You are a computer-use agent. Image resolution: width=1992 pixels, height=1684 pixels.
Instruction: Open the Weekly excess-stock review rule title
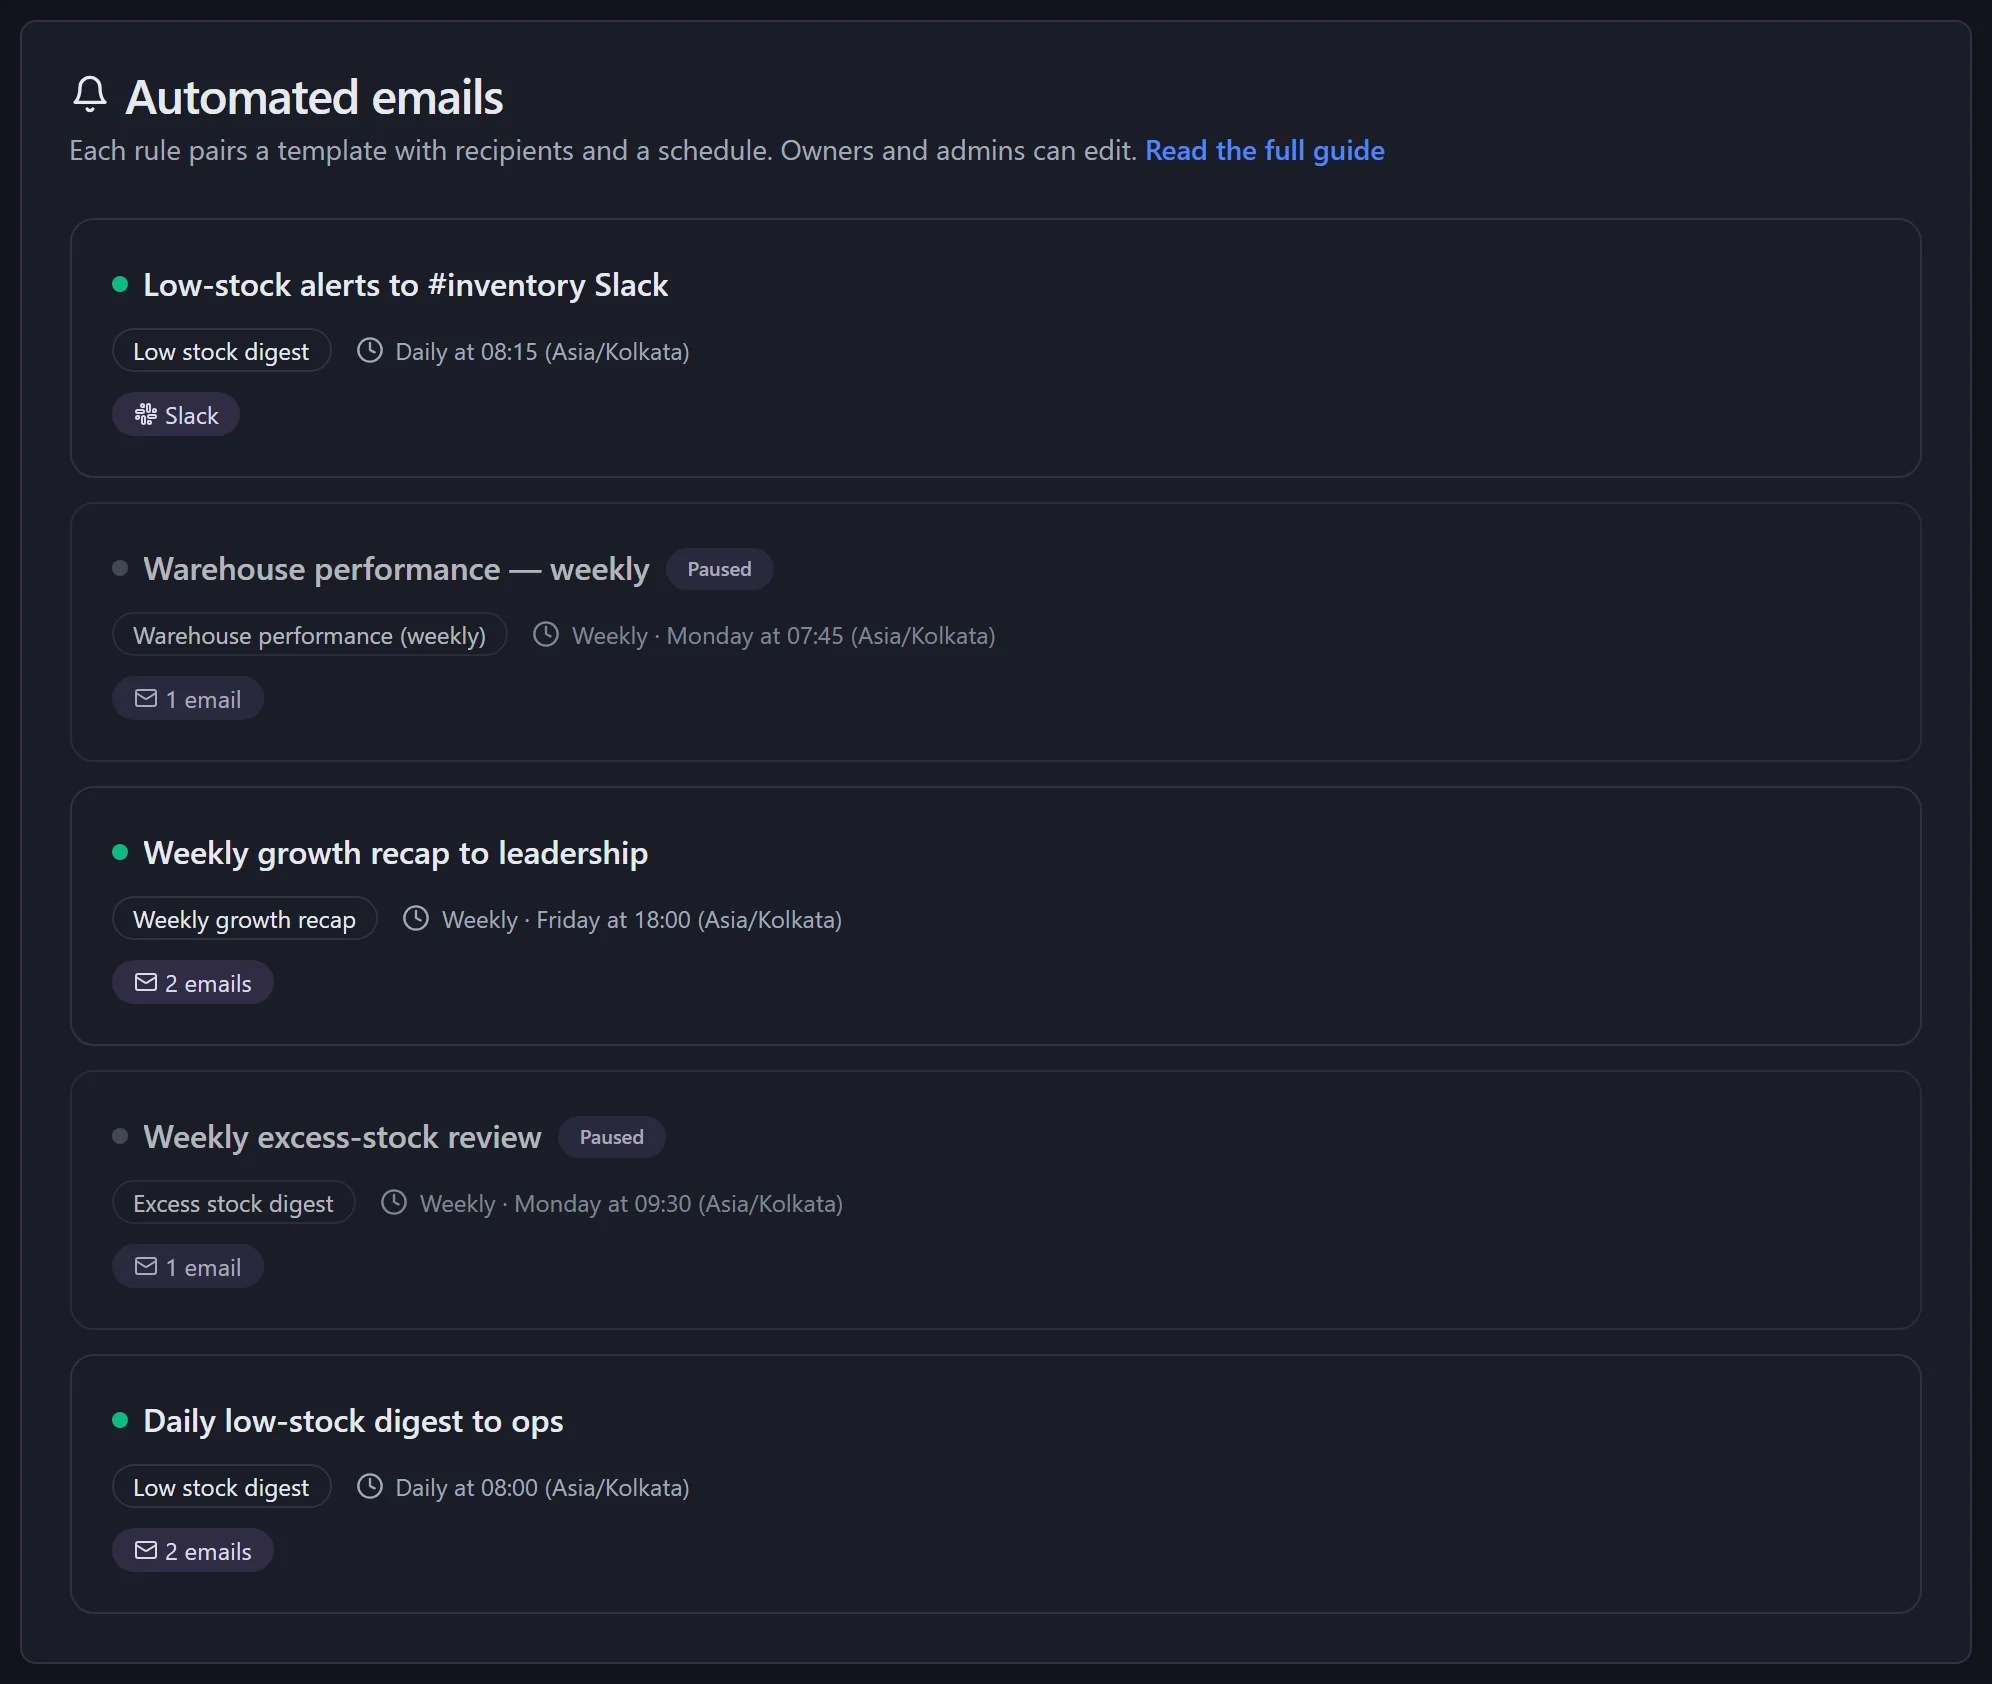(x=342, y=1137)
